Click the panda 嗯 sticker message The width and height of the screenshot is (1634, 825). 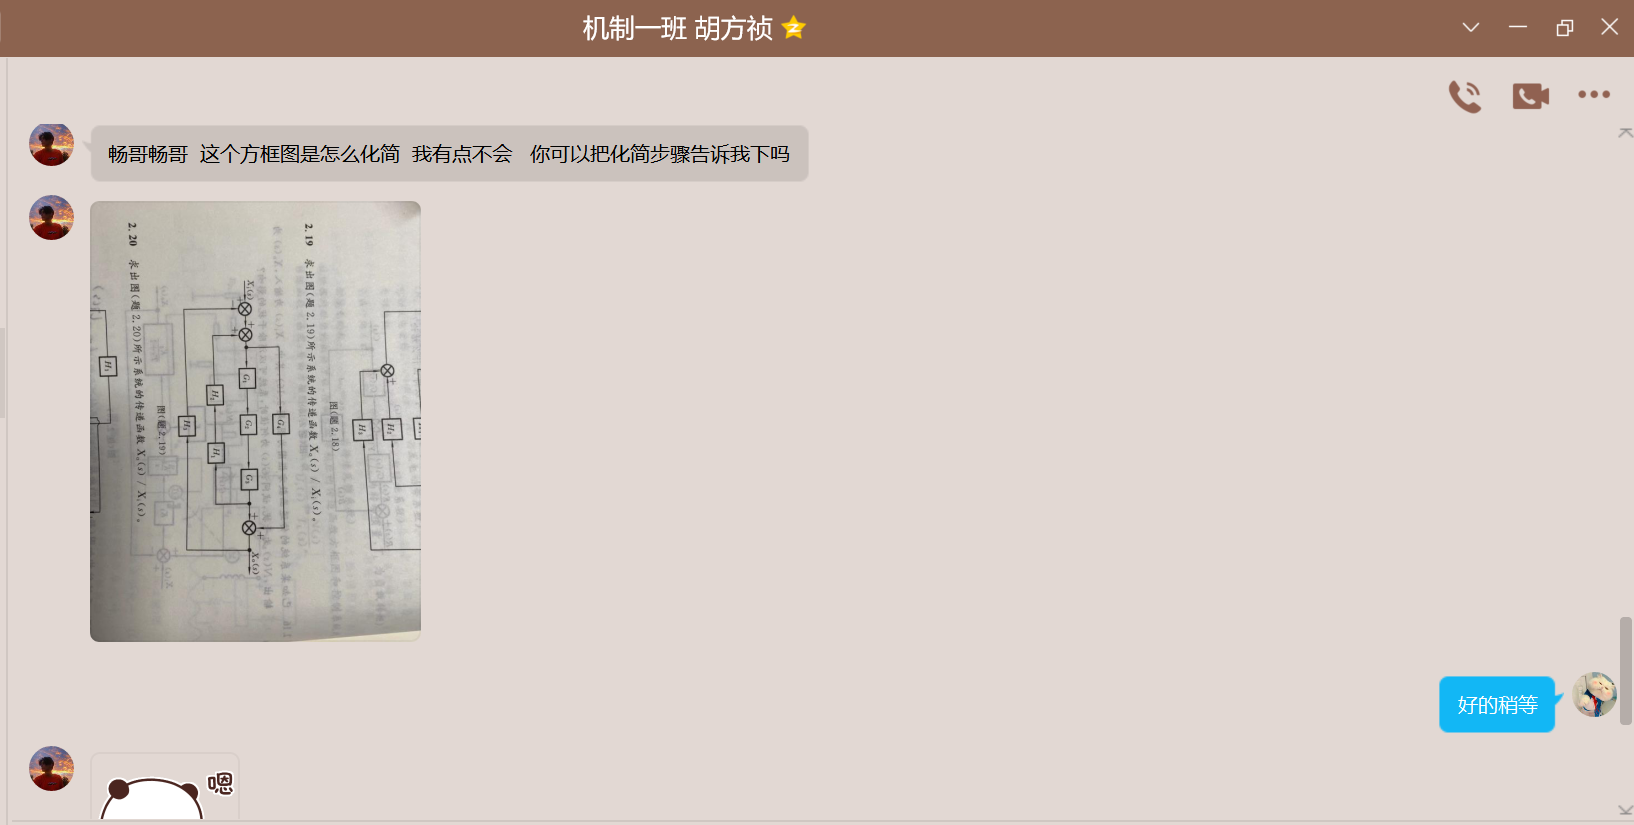tap(165, 790)
